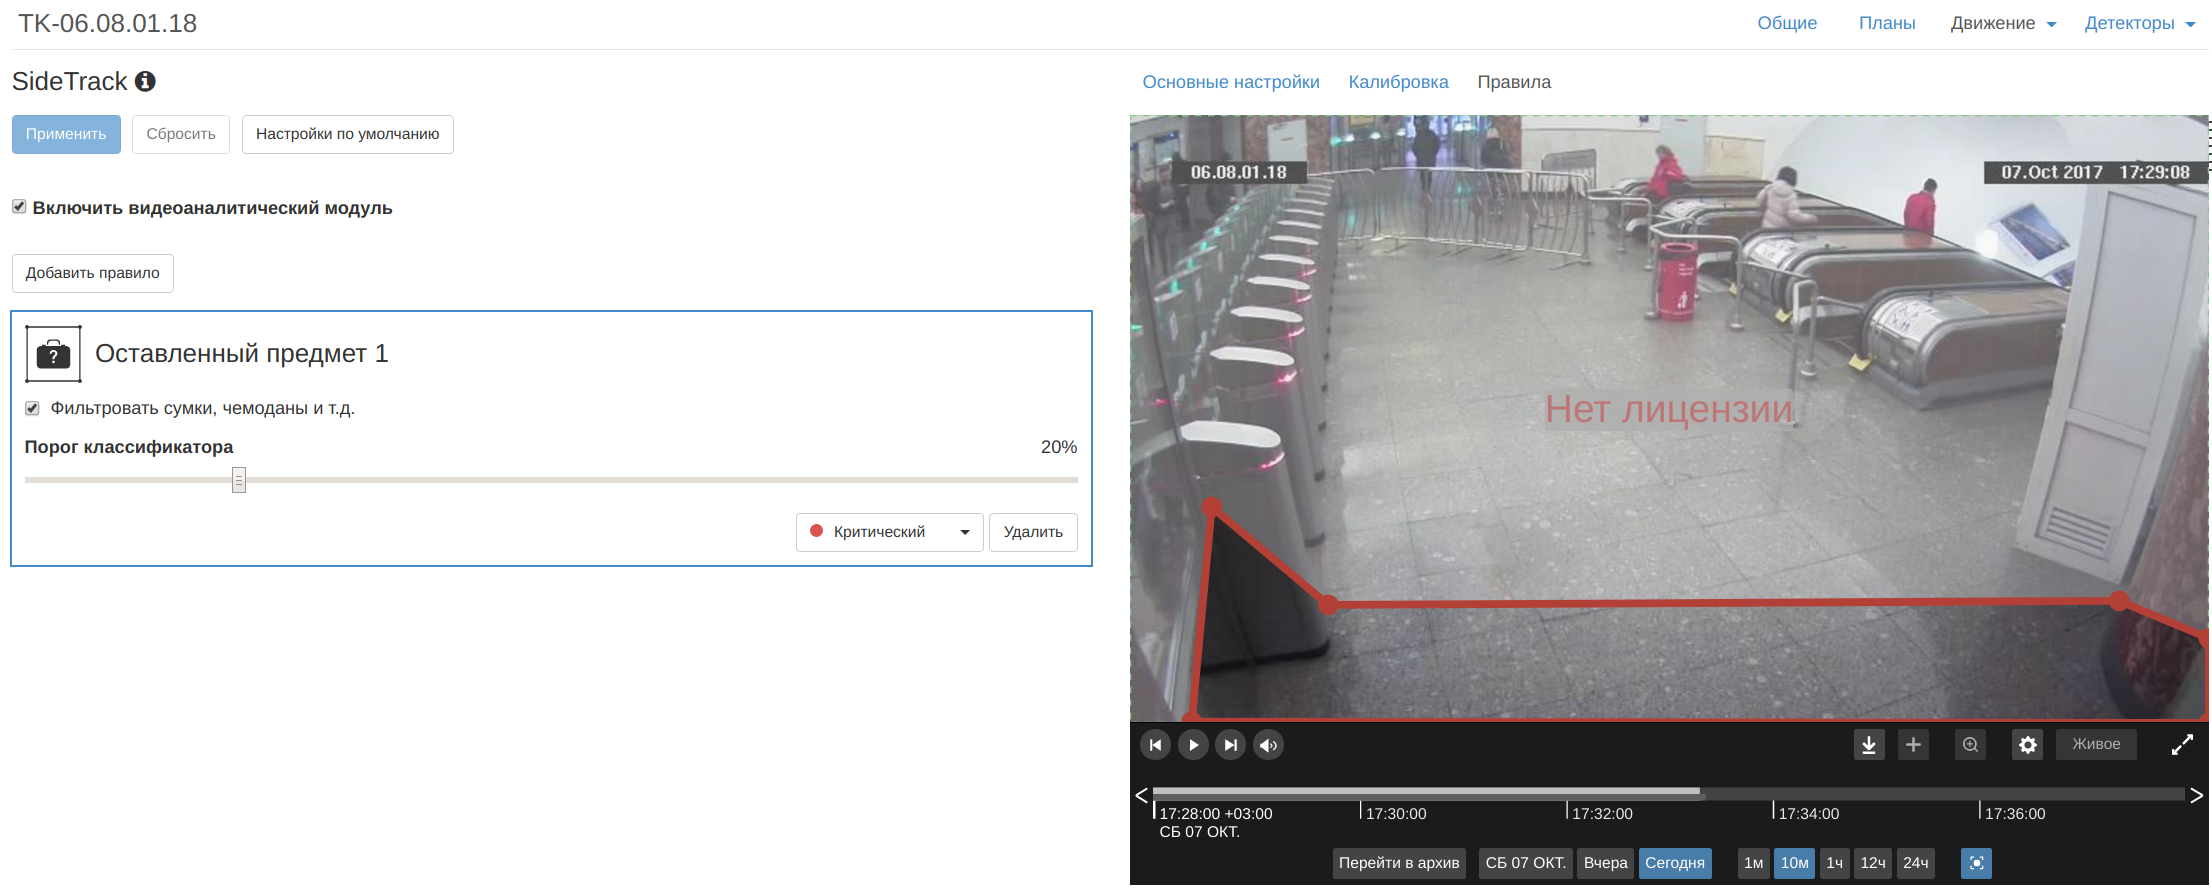Click 17:32:00 timeline marker
This screenshot has height=892, width=2212.
coord(1601,813)
